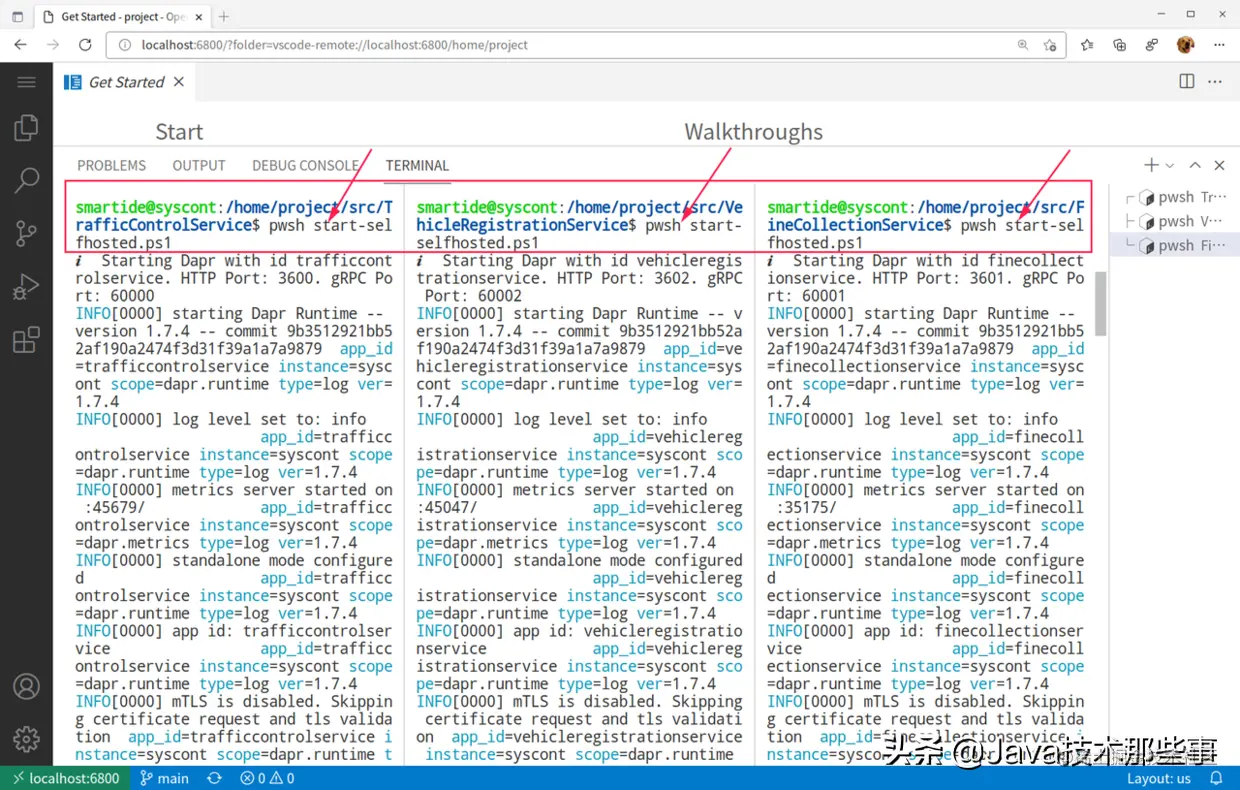The image size is (1240, 790).
Task: Go back in the browser
Action: point(20,45)
